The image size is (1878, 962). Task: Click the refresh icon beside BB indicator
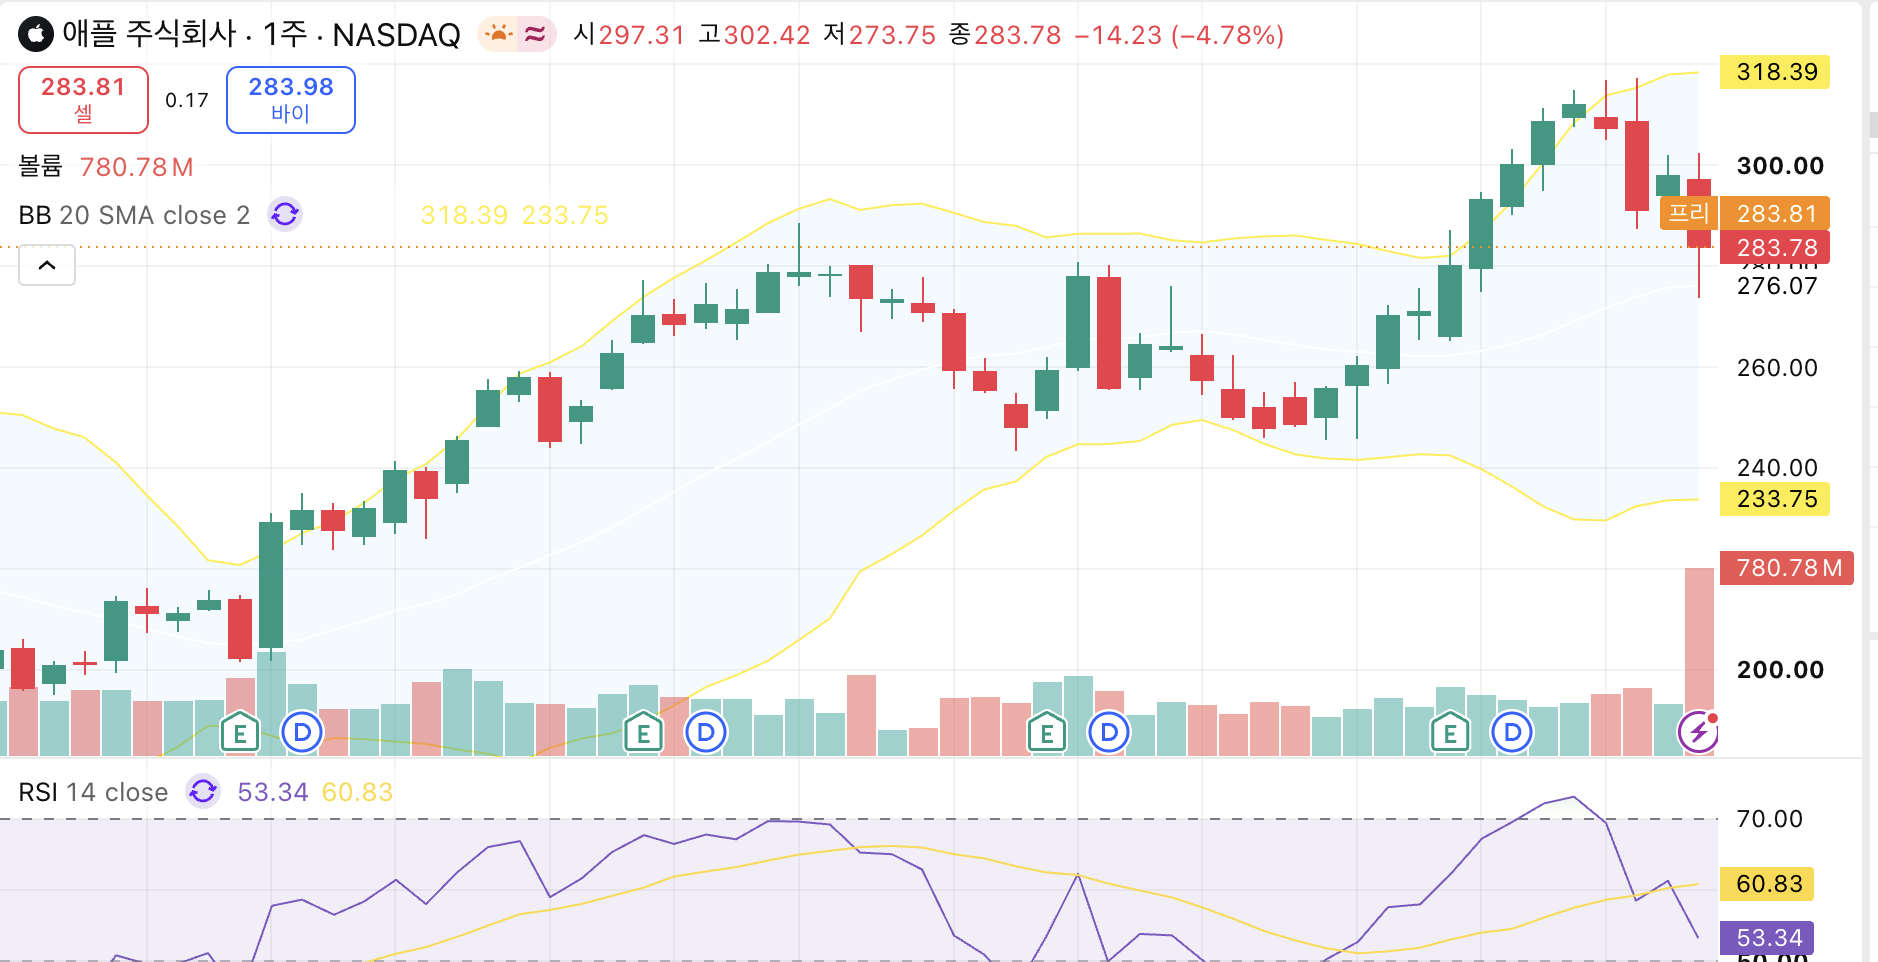tap(285, 214)
